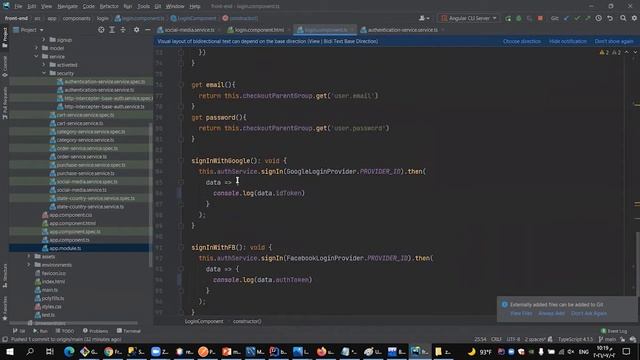Click the Locate/Select Opened File icon in Project panel
The width and height of the screenshot is (640, 360).
(x=101, y=30)
